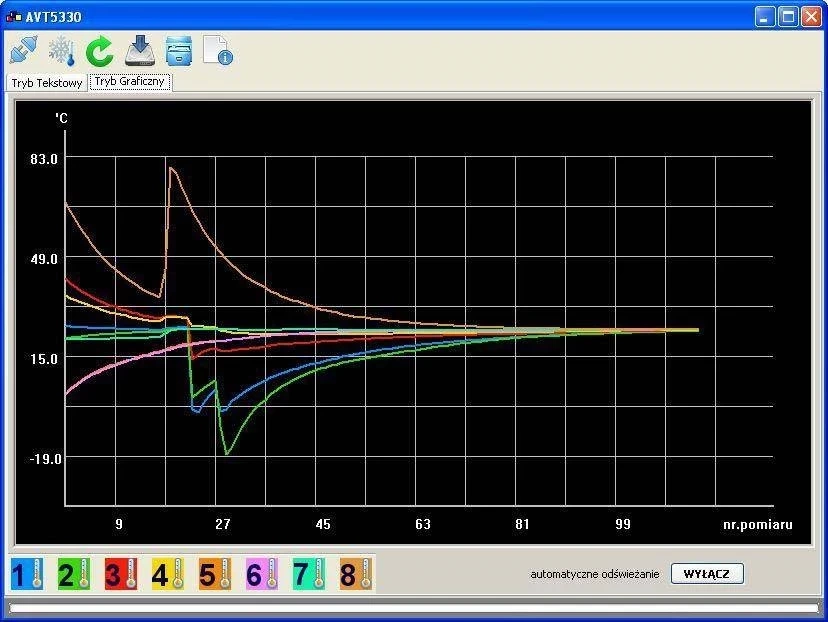
Task: Click the green refresh arrow icon
Action: [x=100, y=50]
